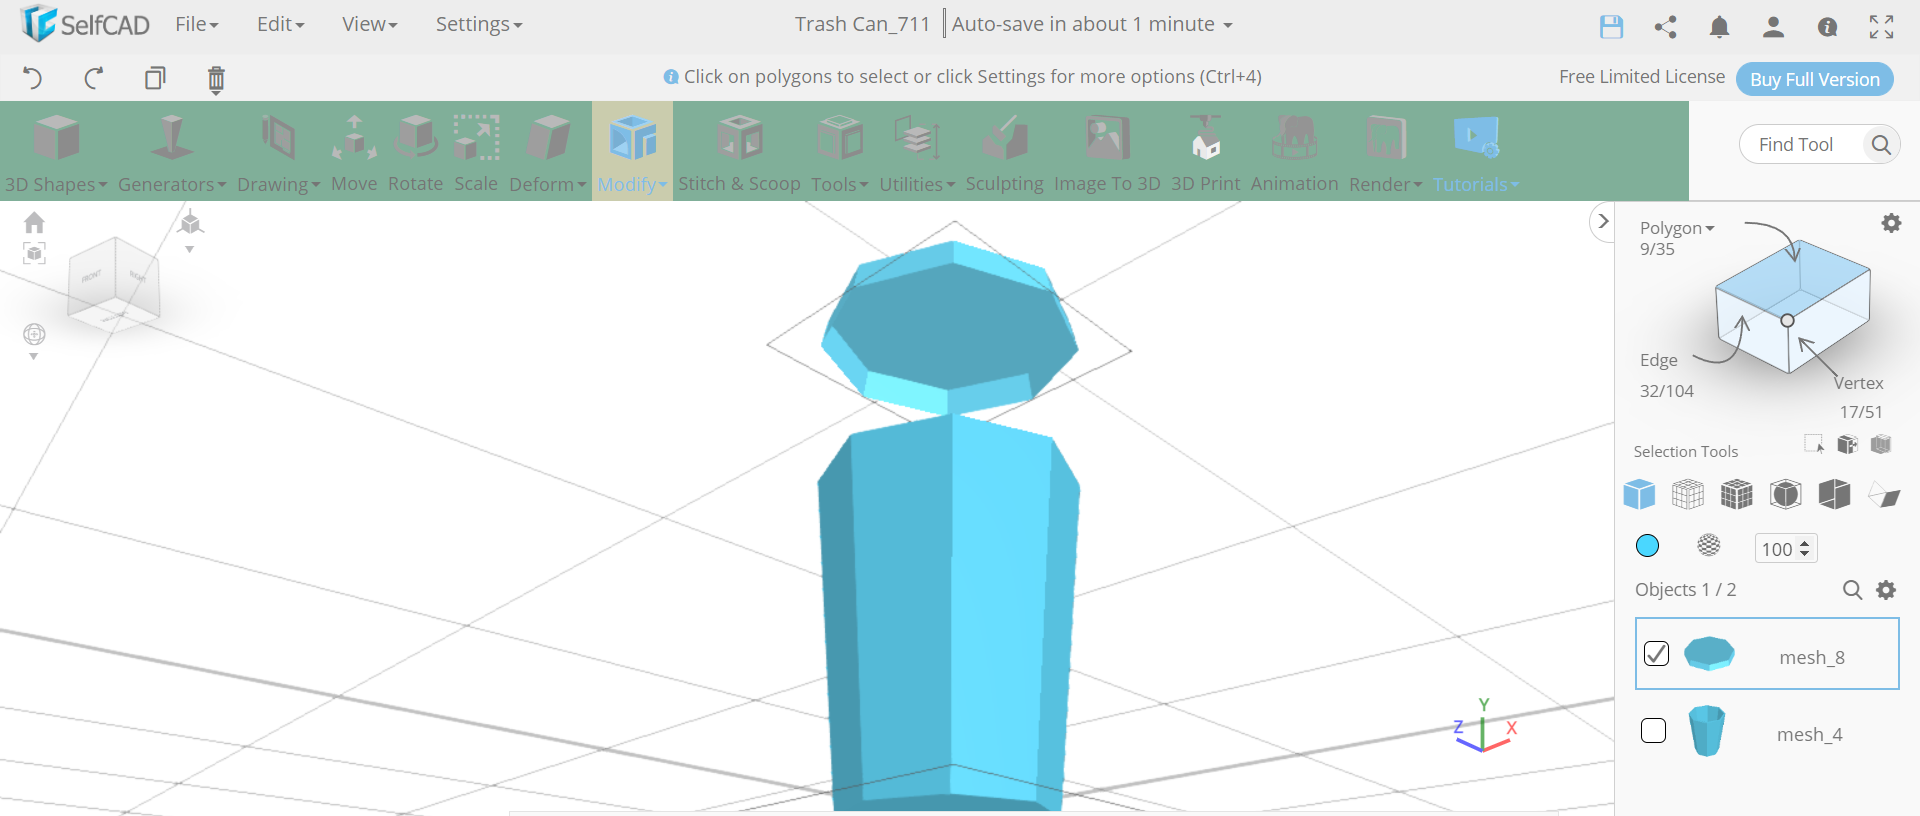Collapse the right side panel arrow
The image size is (1920, 816).
click(1603, 221)
